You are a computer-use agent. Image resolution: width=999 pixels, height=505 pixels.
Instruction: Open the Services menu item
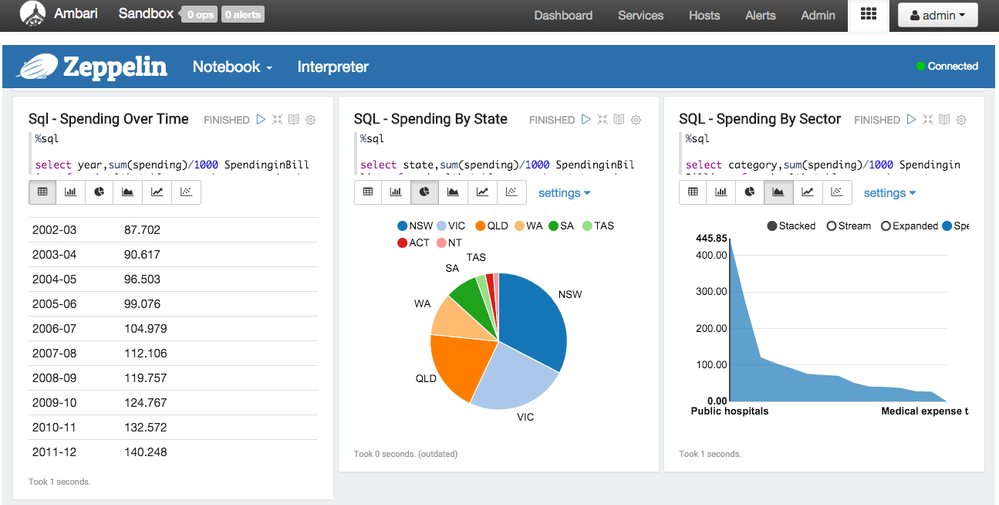pos(640,15)
